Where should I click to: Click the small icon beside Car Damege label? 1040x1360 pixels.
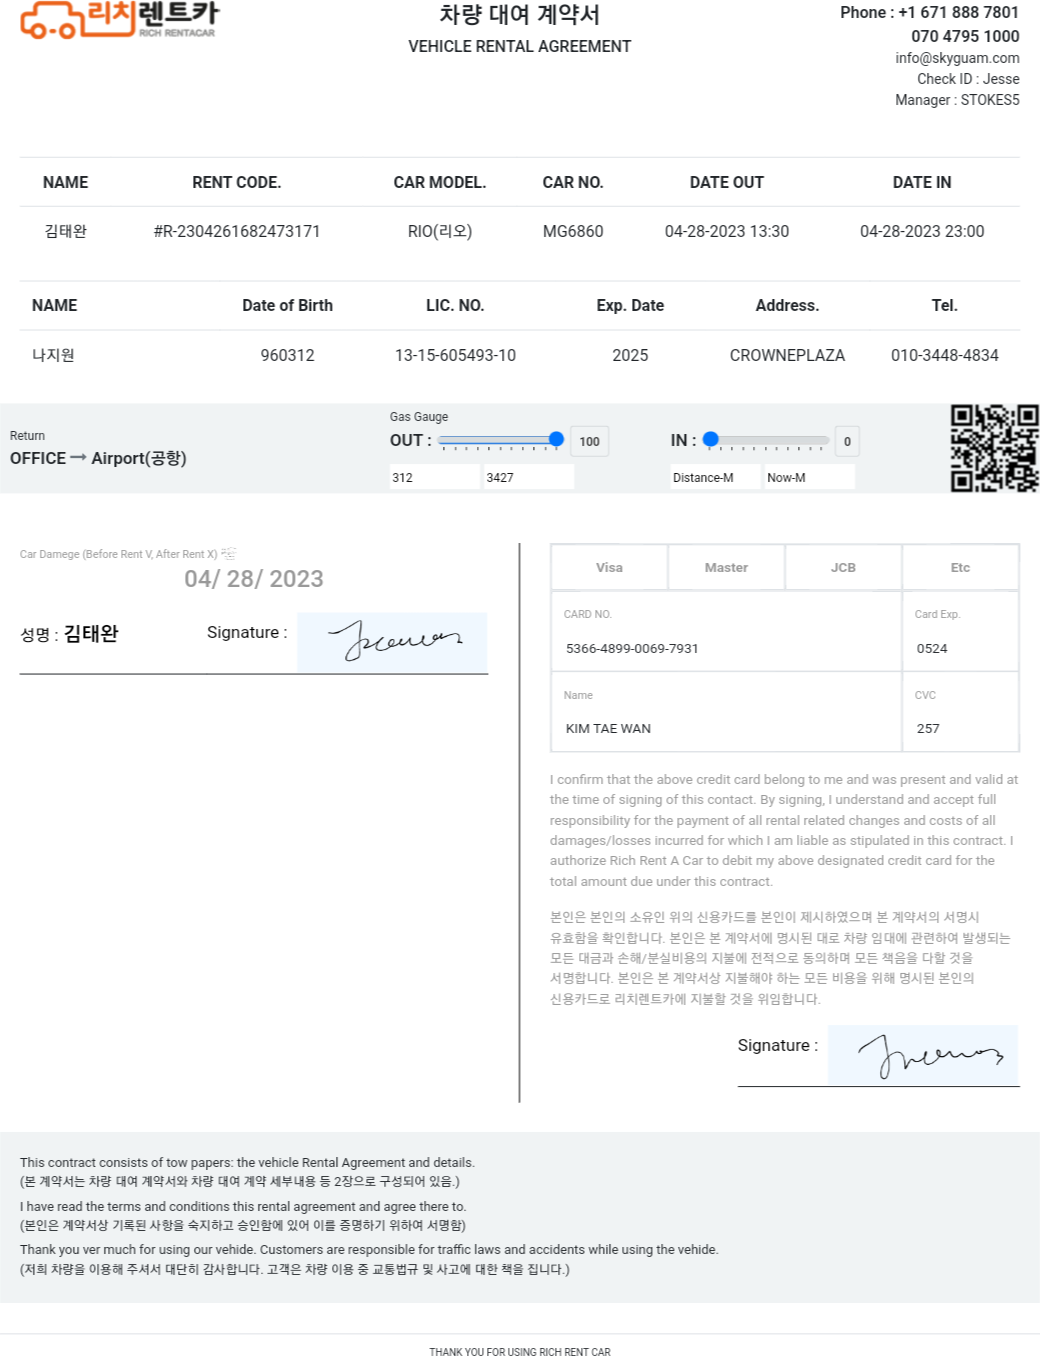pos(228,553)
